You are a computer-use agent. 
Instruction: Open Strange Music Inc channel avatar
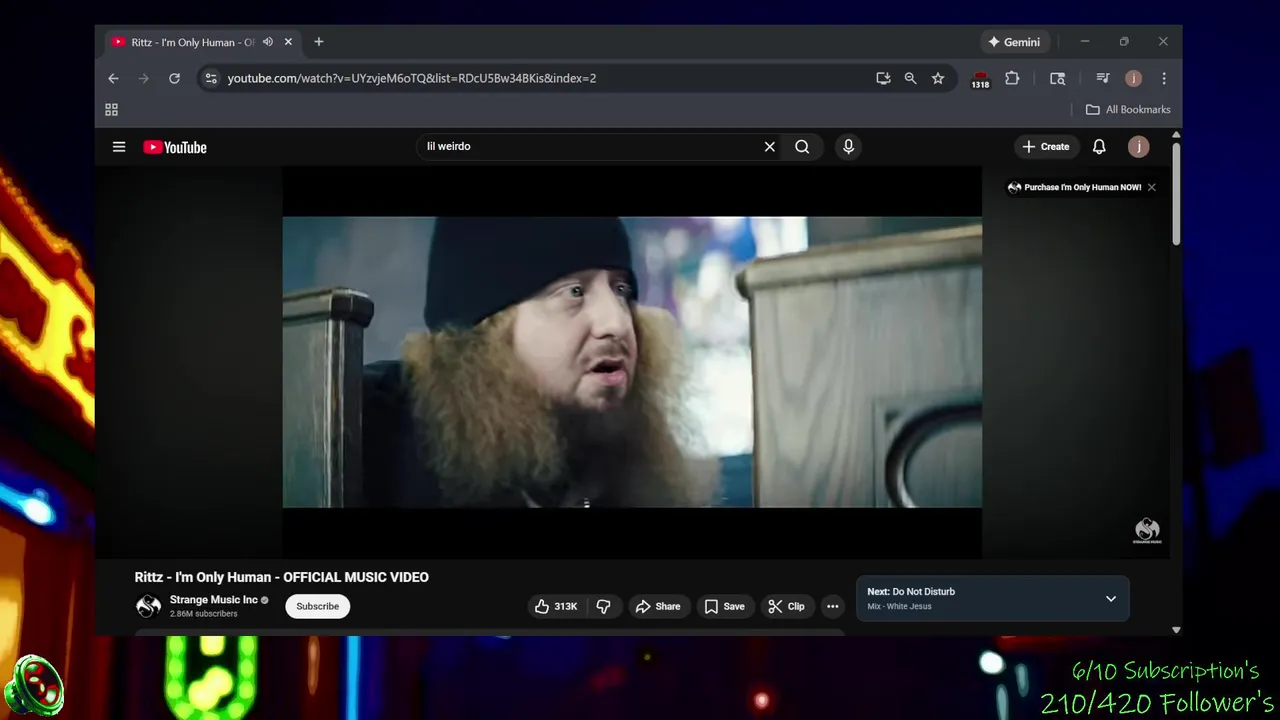[x=148, y=606]
